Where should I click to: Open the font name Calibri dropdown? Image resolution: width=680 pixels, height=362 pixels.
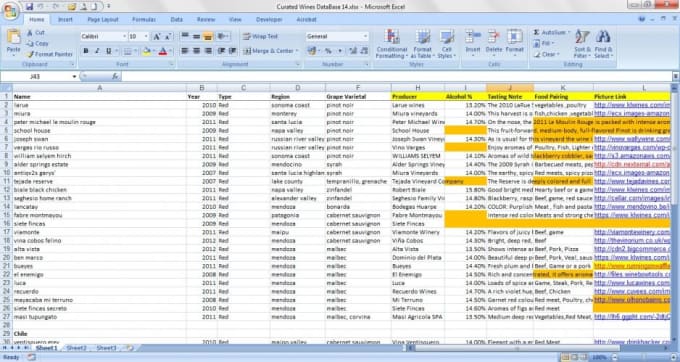point(124,36)
